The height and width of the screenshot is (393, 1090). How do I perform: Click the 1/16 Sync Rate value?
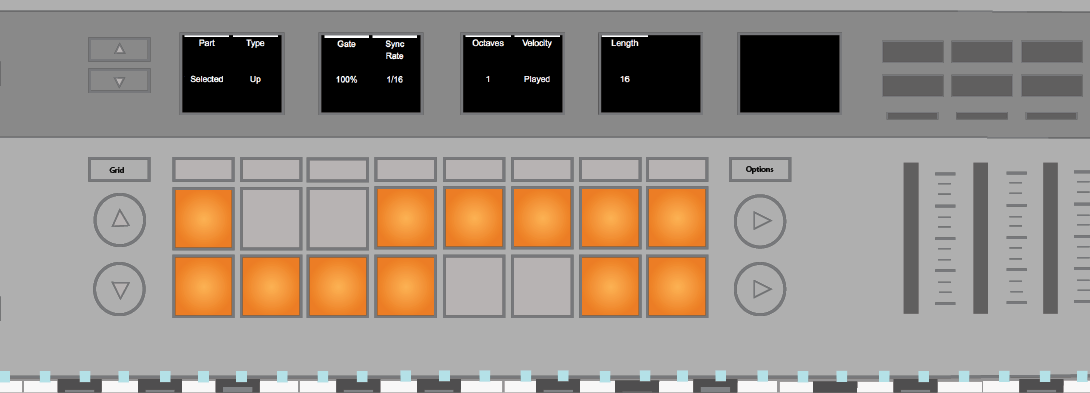[x=394, y=80]
